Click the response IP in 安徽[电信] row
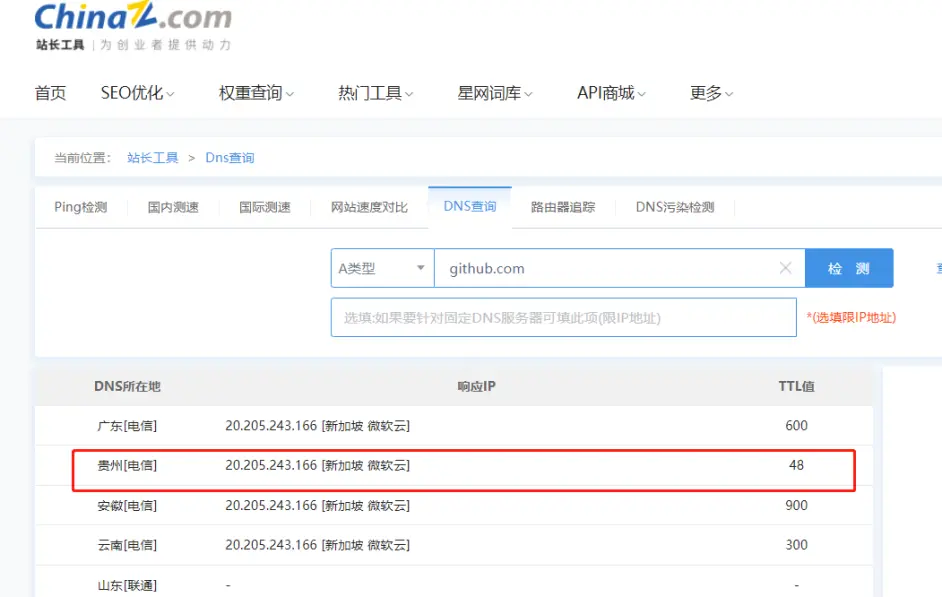Viewport: 942px width, 597px height. [318, 506]
